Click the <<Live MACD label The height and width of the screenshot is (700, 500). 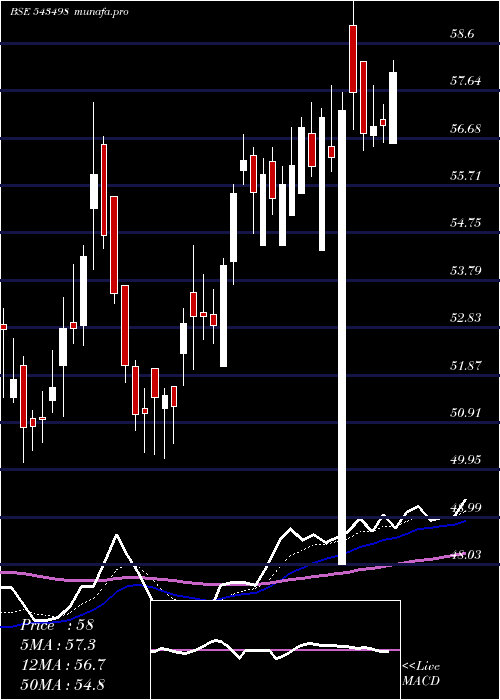(x=421, y=674)
